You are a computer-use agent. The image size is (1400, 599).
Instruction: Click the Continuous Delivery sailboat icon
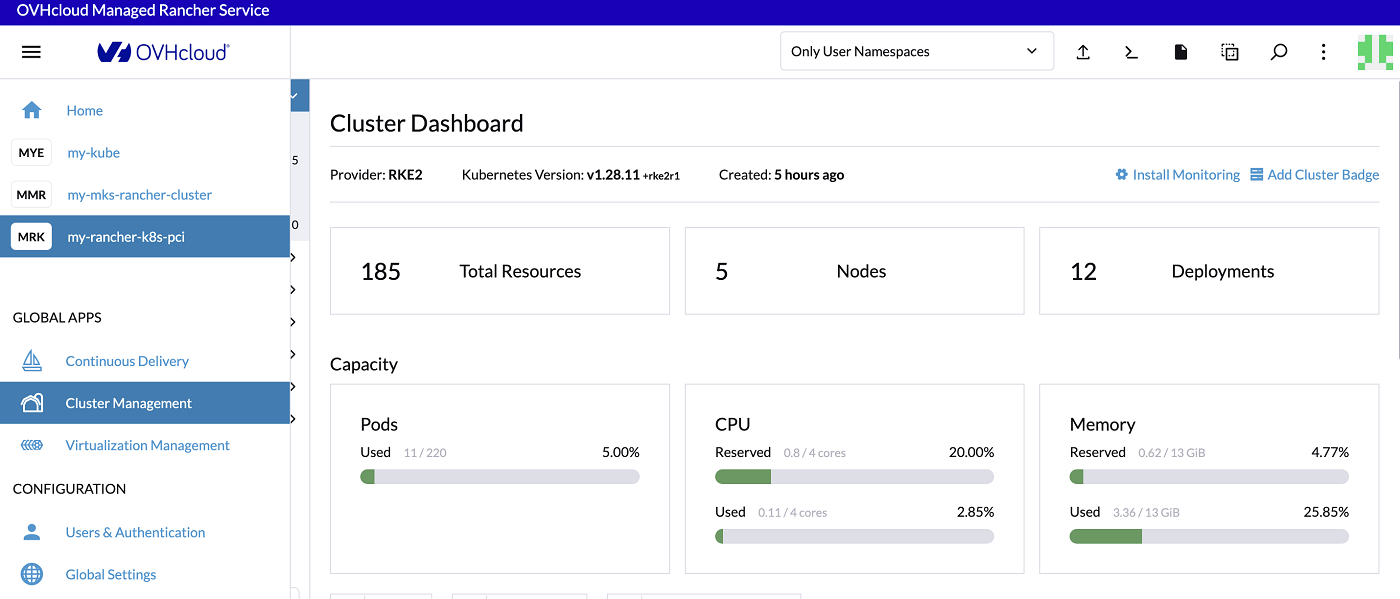pyautogui.click(x=31, y=360)
